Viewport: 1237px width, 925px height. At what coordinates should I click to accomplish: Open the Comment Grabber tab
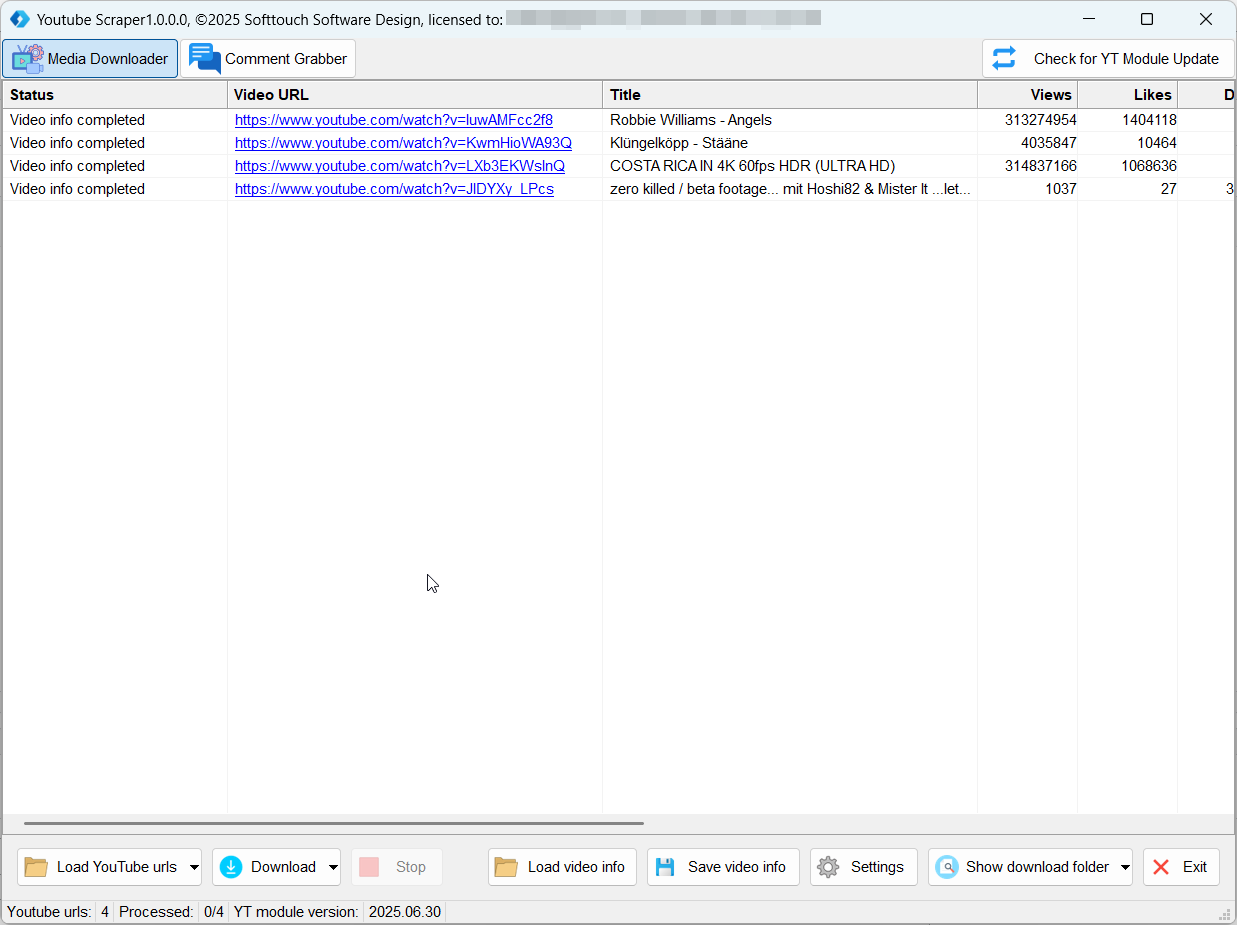click(x=268, y=59)
